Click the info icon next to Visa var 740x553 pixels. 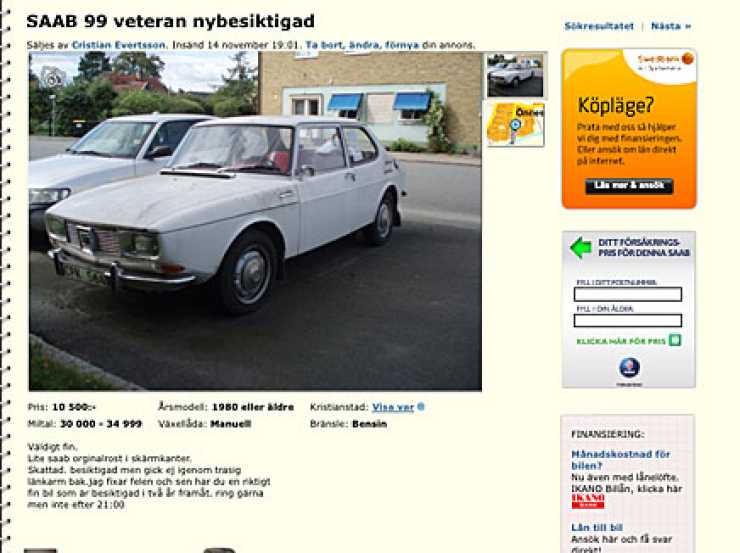(421, 407)
